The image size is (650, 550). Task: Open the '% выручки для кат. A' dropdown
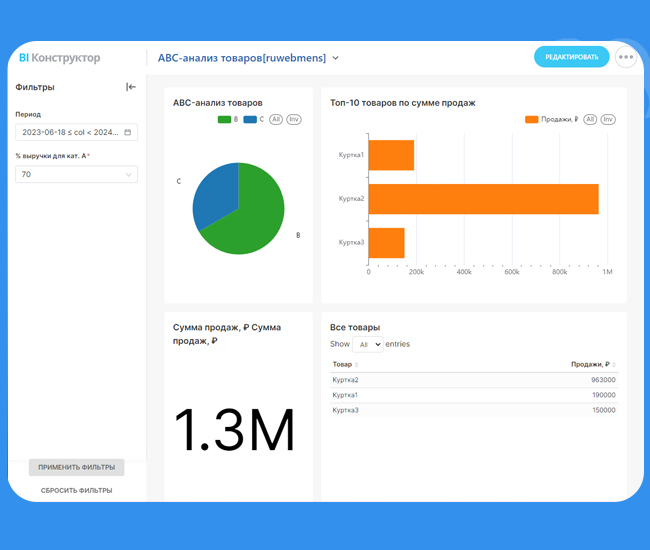pos(76,174)
